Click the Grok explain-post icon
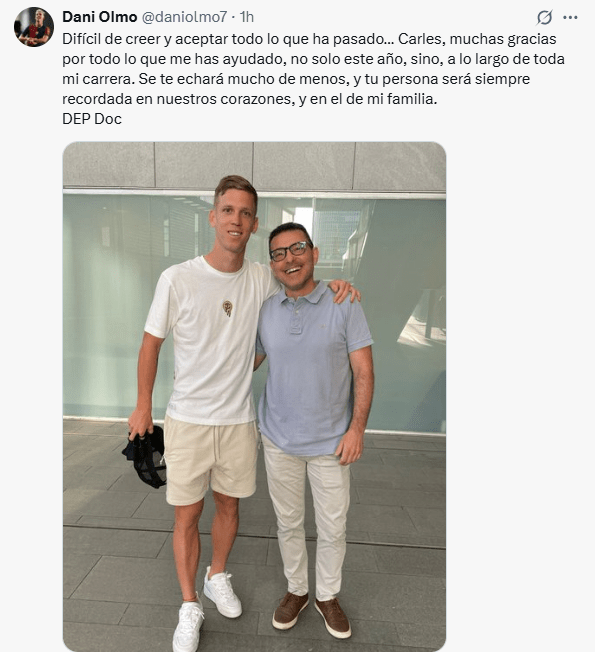595x652 pixels. tap(544, 17)
